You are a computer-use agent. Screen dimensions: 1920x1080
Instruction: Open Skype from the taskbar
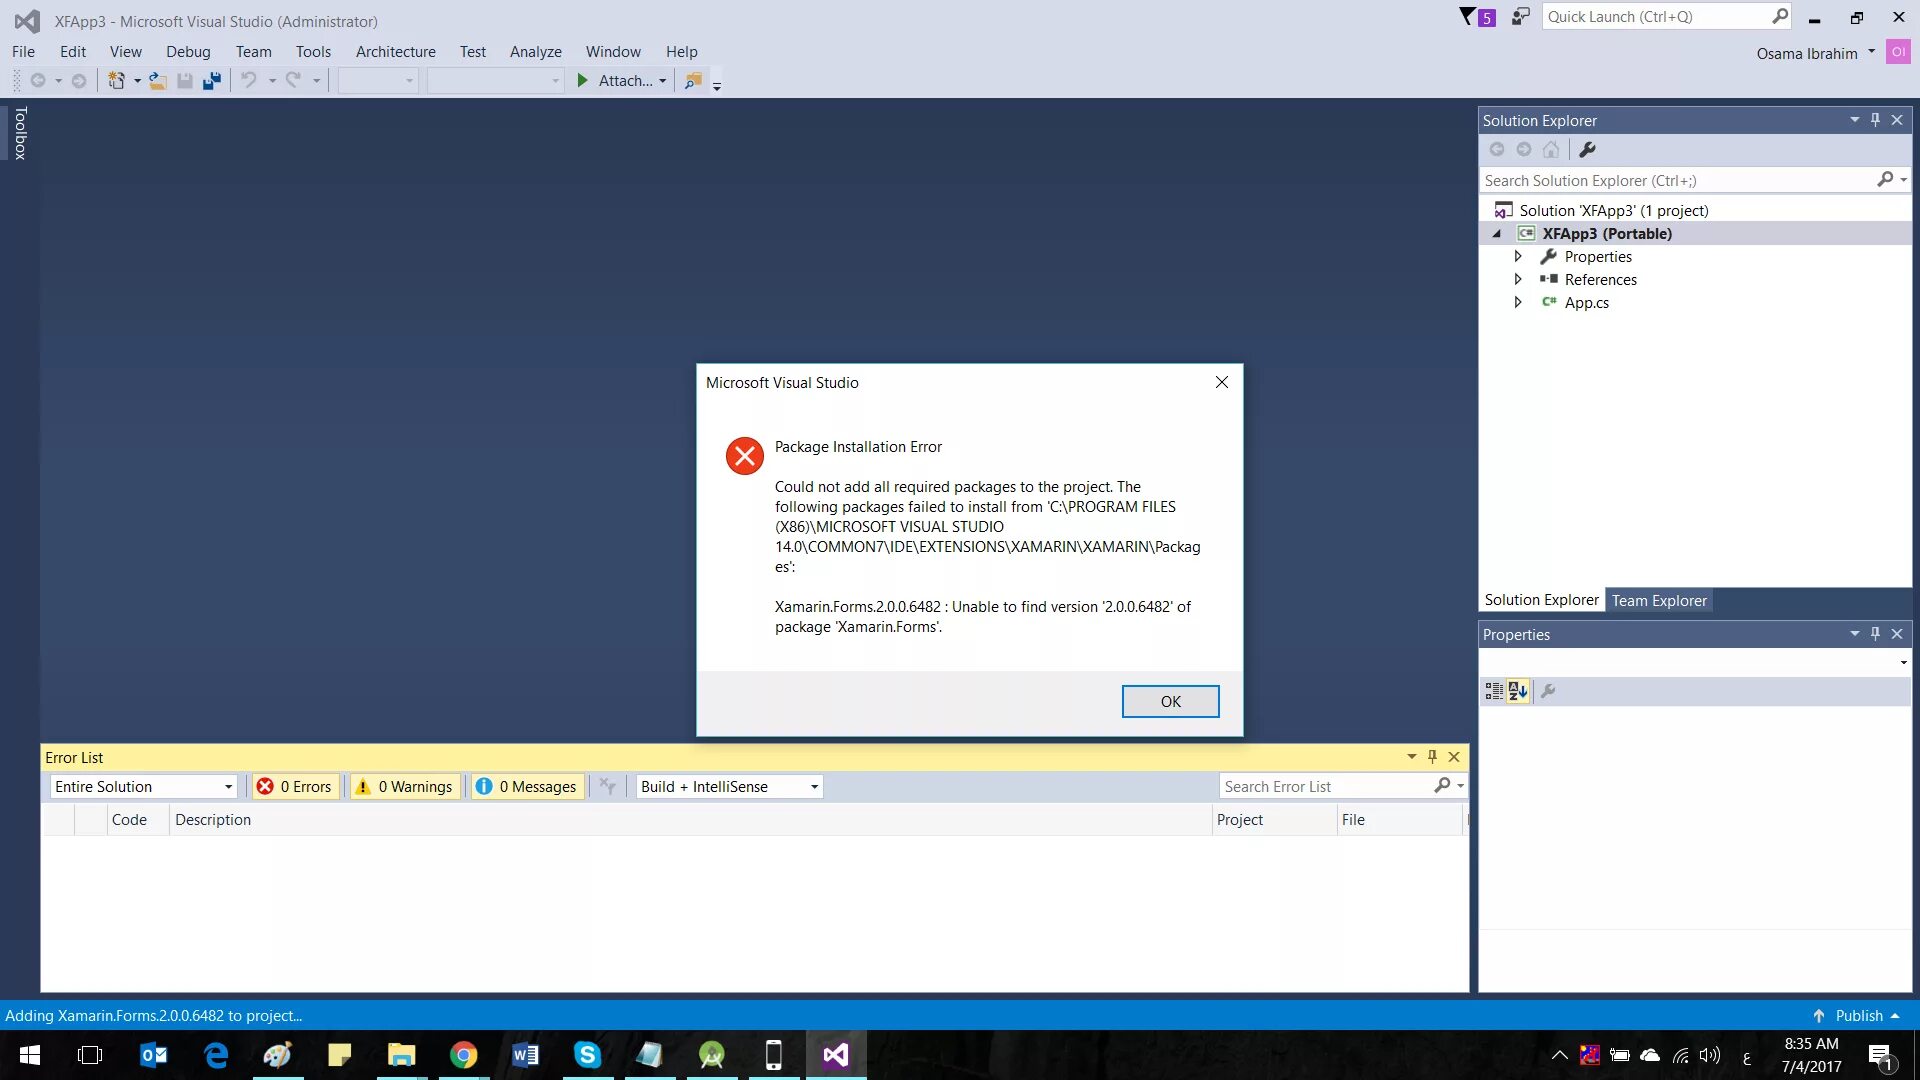click(x=587, y=1055)
